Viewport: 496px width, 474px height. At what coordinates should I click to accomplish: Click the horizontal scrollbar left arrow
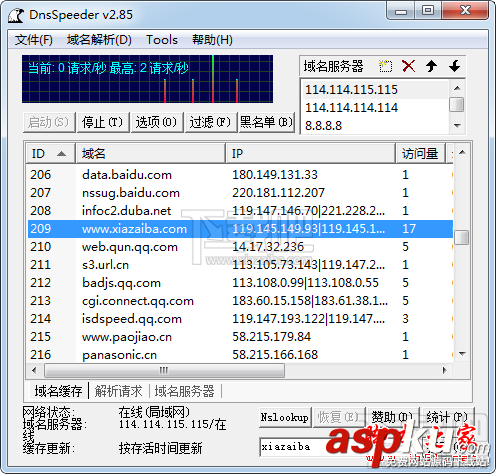point(34,370)
